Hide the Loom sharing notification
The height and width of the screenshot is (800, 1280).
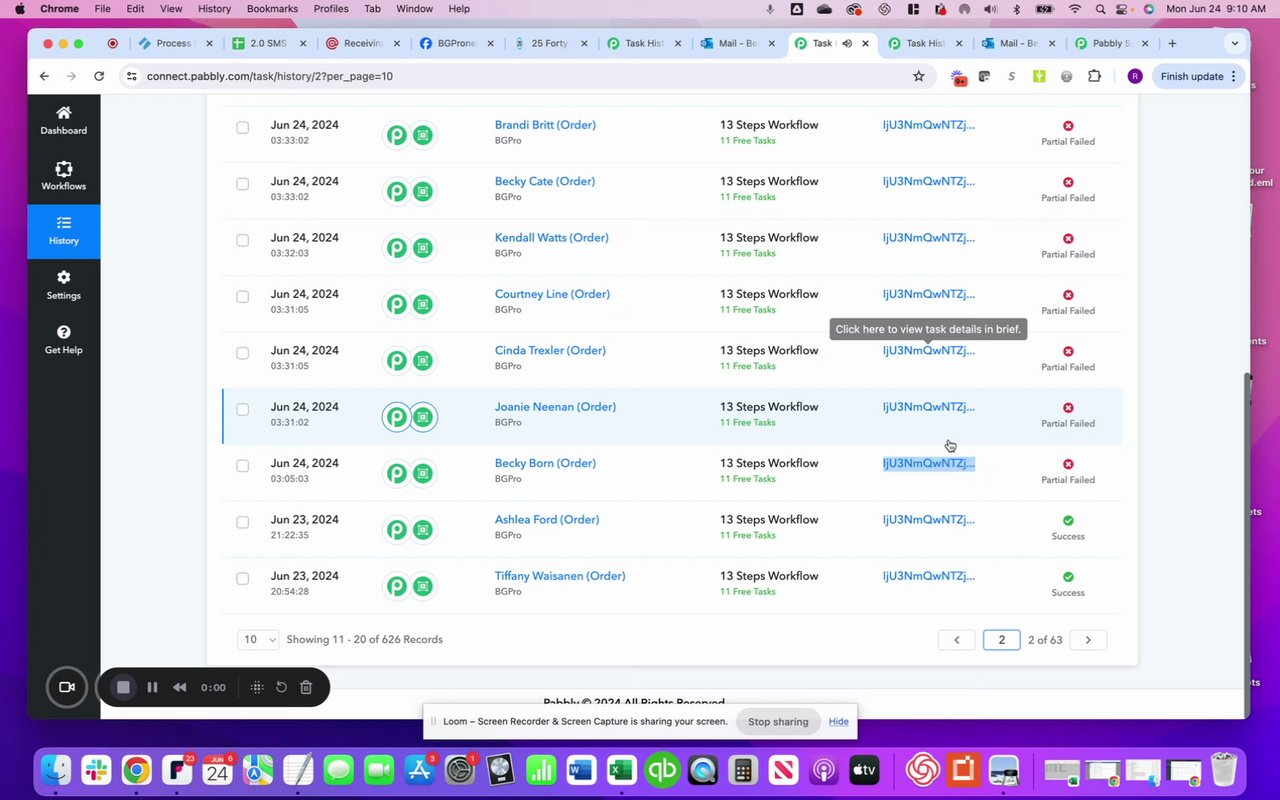(x=839, y=722)
